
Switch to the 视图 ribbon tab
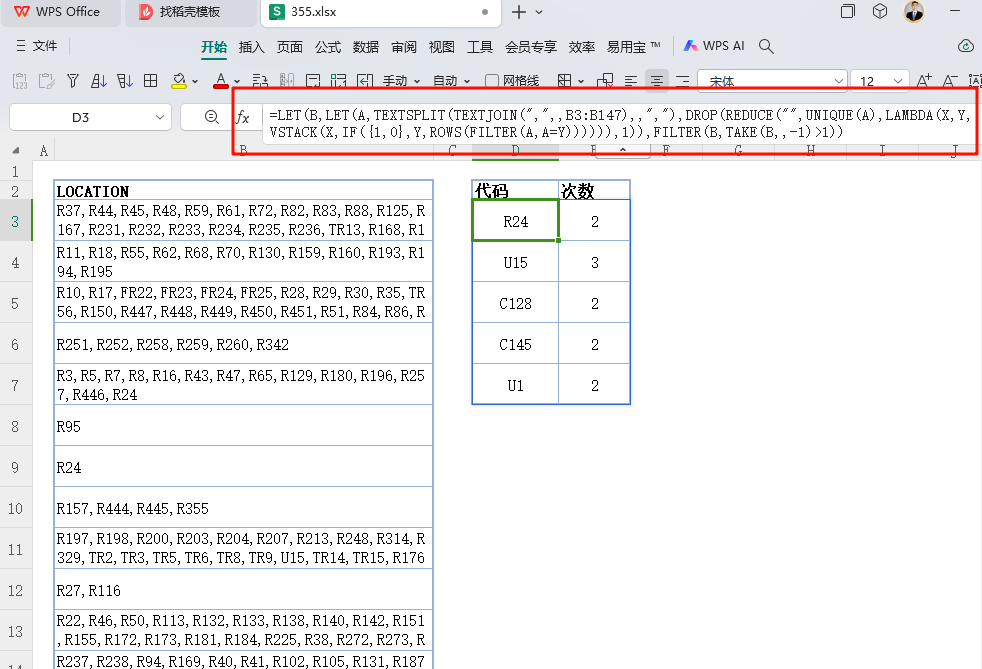tap(442, 47)
